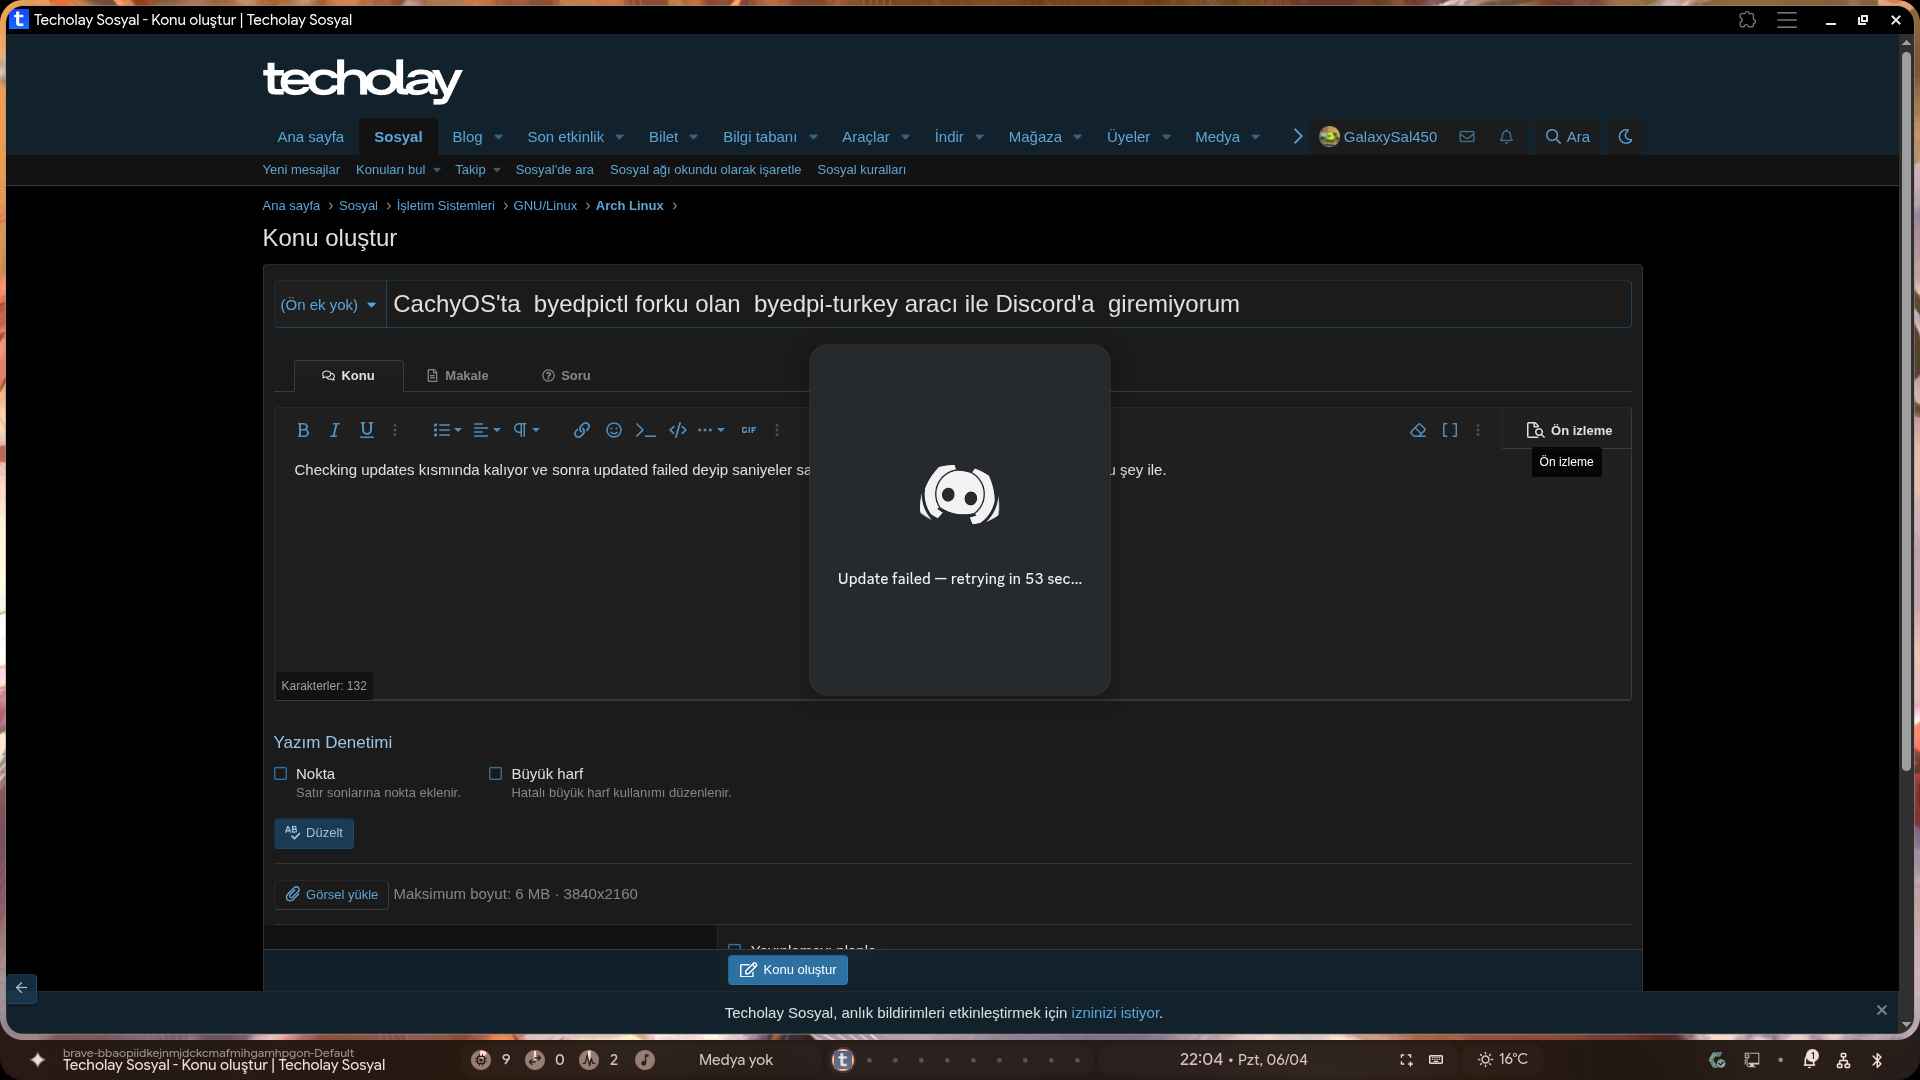Image resolution: width=1920 pixels, height=1080 pixels.
Task: Open the Ara search button
Action: point(1567,137)
